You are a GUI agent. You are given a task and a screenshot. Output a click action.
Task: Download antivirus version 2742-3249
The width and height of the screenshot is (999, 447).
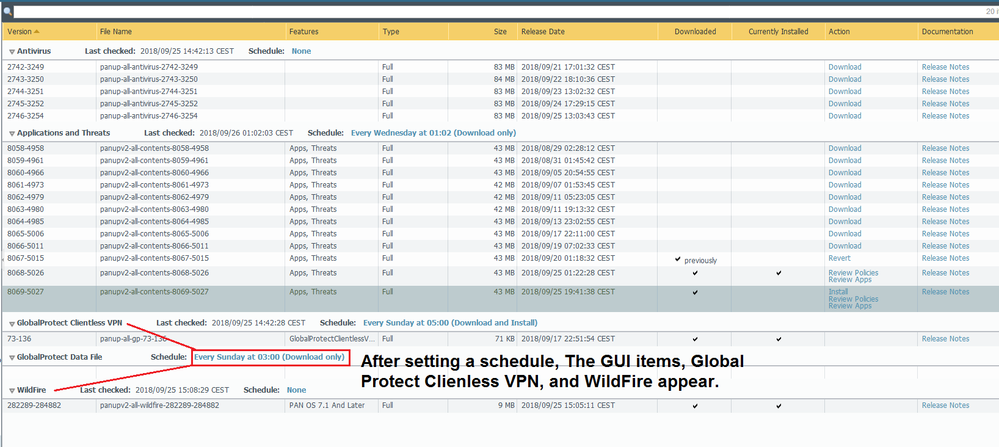pyautogui.click(x=845, y=67)
